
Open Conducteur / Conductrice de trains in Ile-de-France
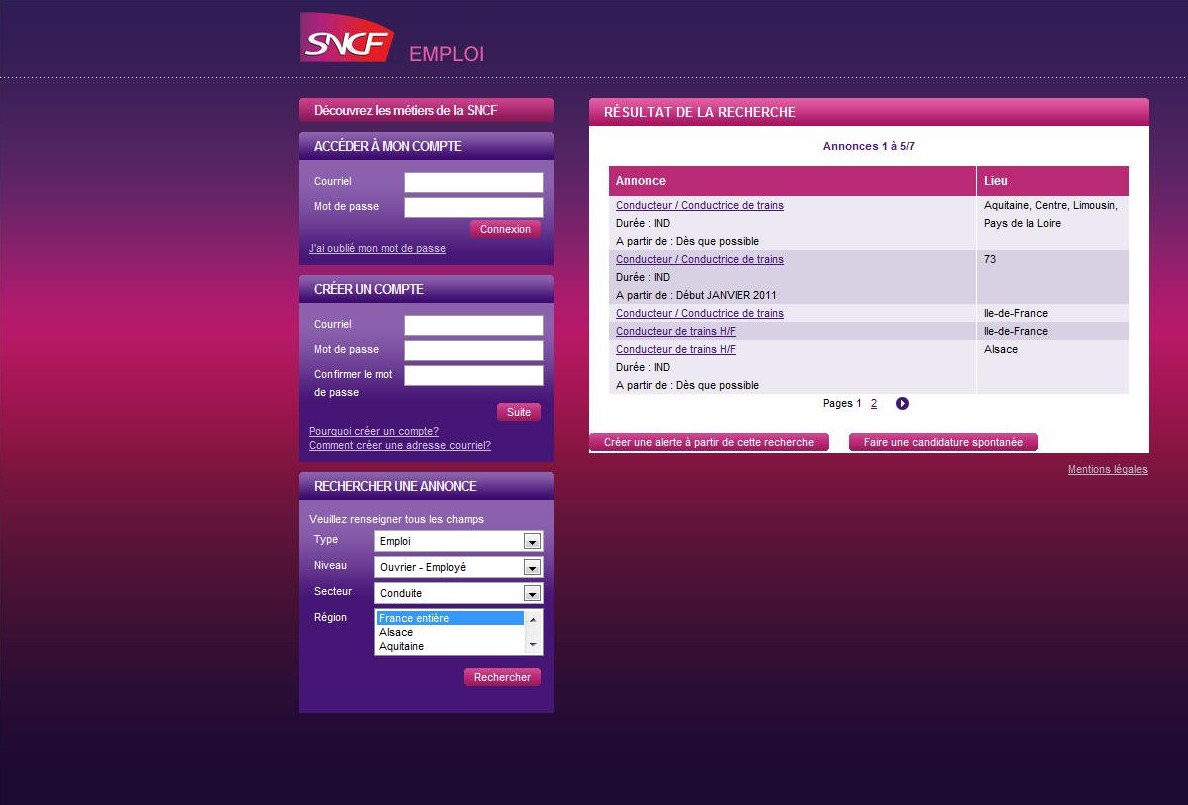click(700, 313)
